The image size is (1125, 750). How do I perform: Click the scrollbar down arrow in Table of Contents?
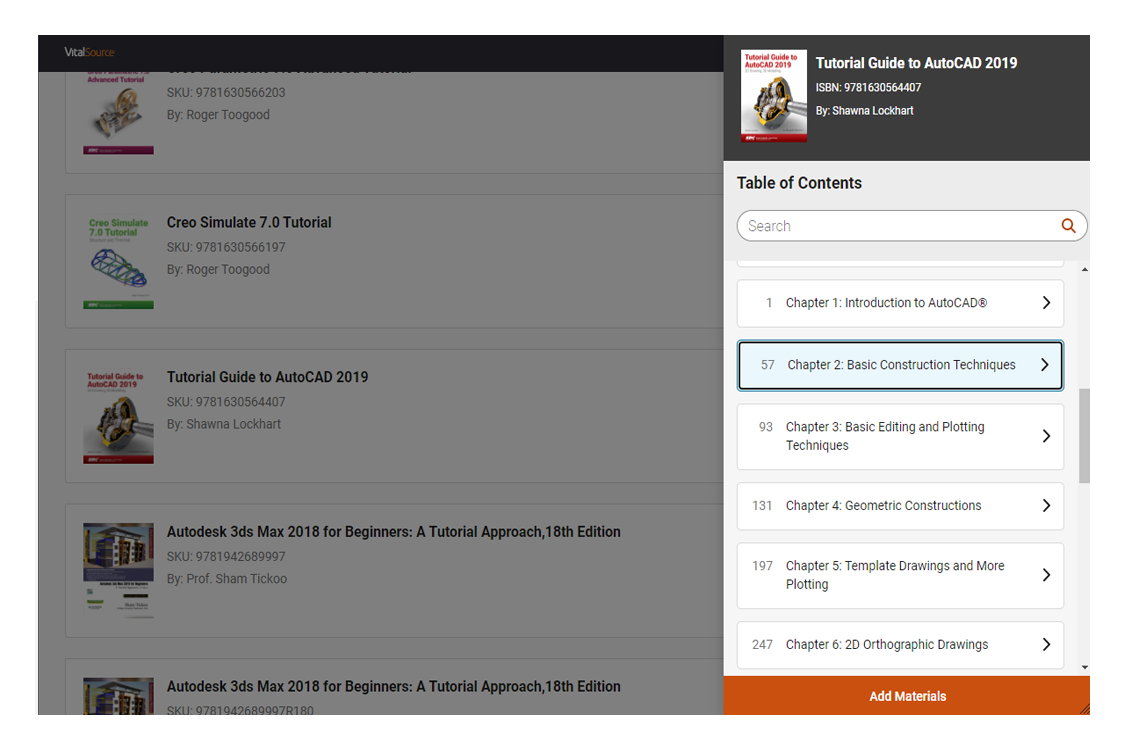pos(1084,667)
